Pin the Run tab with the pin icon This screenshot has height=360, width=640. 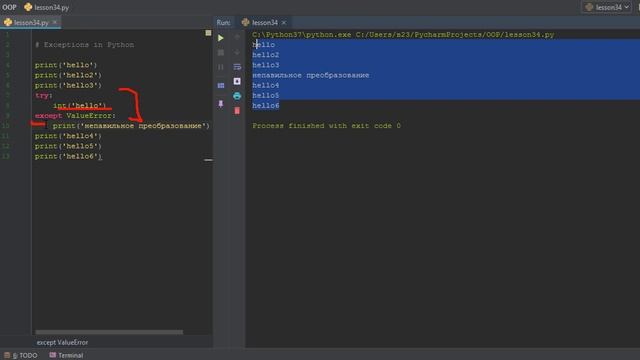[220, 104]
